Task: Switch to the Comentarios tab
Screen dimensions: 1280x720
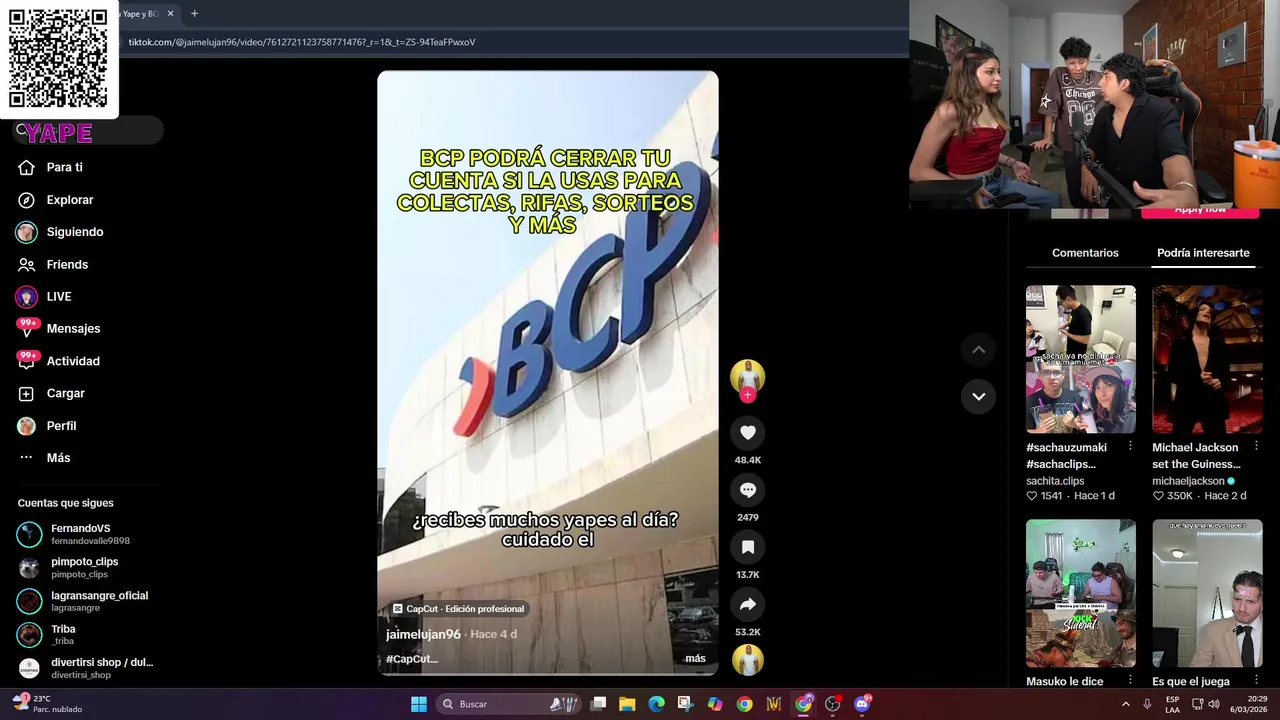Action: (x=1085, y=253)
